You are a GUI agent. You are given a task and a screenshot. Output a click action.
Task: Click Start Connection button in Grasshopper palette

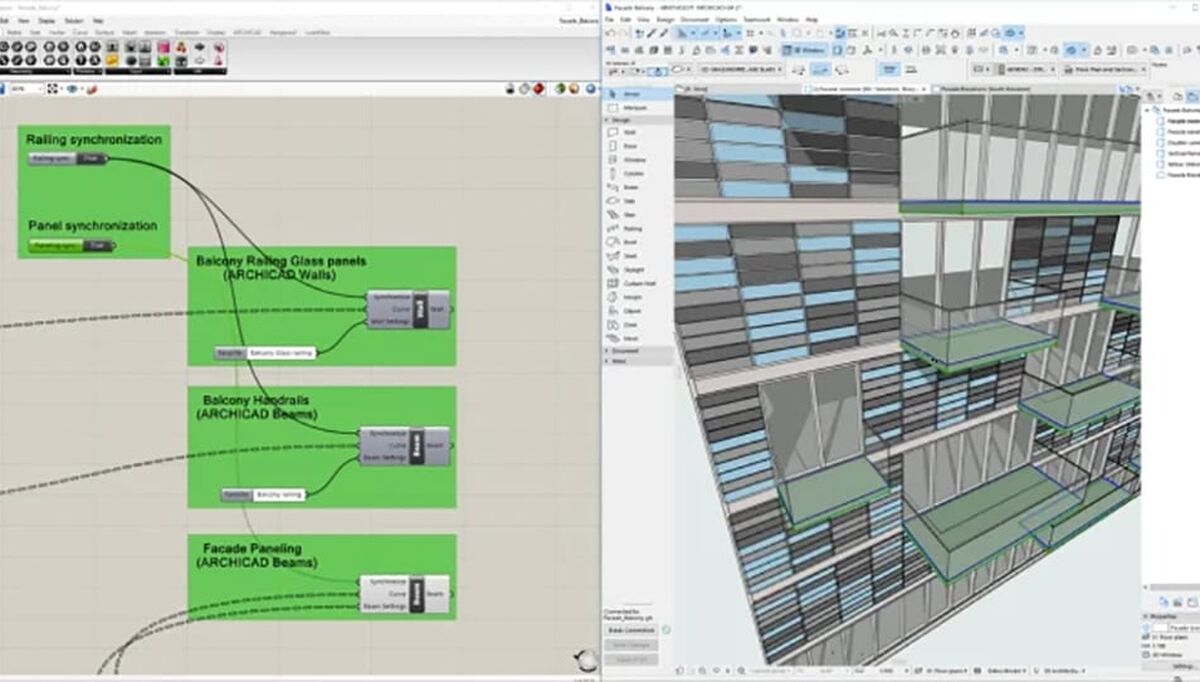pos(631,631)
